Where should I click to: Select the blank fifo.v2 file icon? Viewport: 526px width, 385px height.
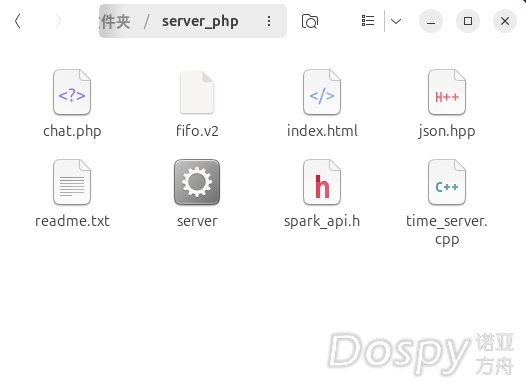197,92
